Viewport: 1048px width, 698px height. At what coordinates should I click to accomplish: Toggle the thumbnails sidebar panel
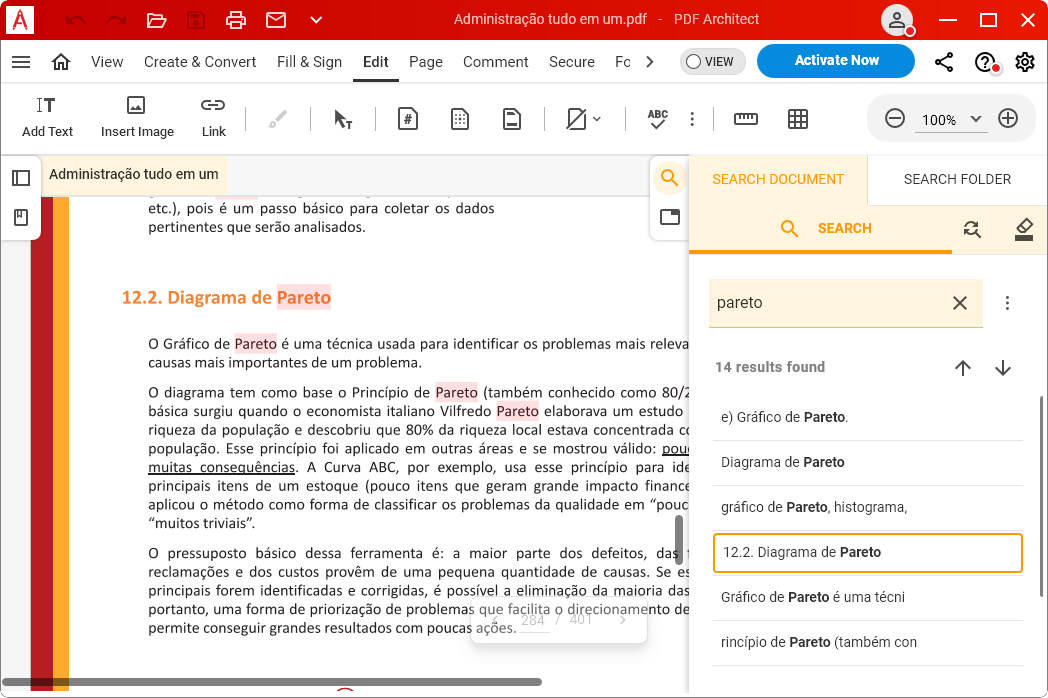(21, 178)
